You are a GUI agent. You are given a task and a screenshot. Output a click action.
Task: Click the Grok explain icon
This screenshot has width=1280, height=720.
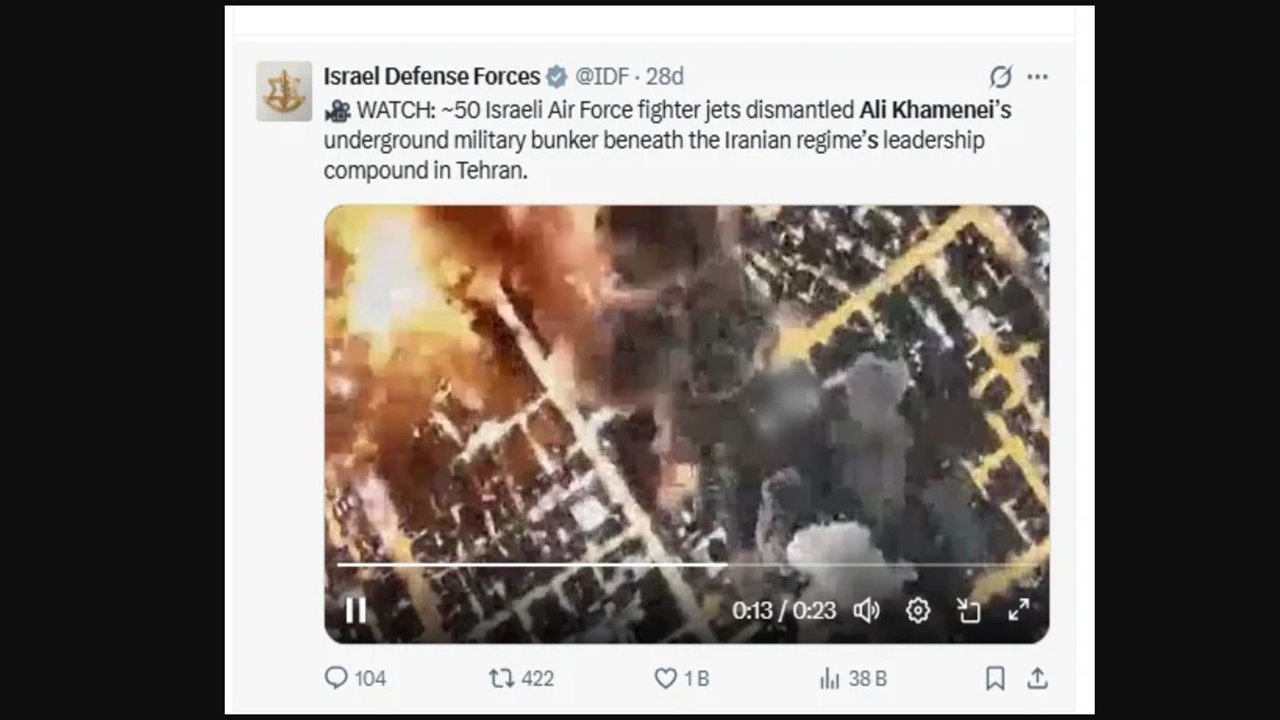(1000, 77)
